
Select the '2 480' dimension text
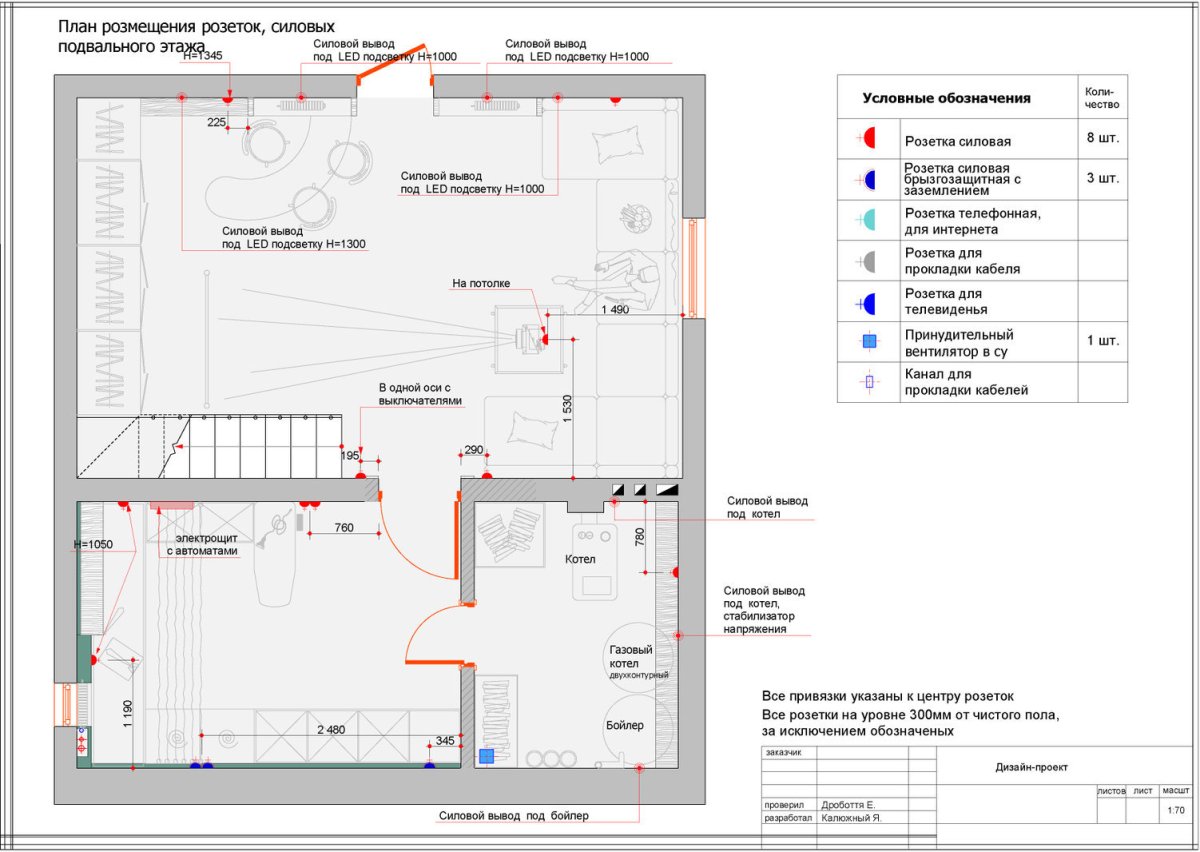pos(330,730)
